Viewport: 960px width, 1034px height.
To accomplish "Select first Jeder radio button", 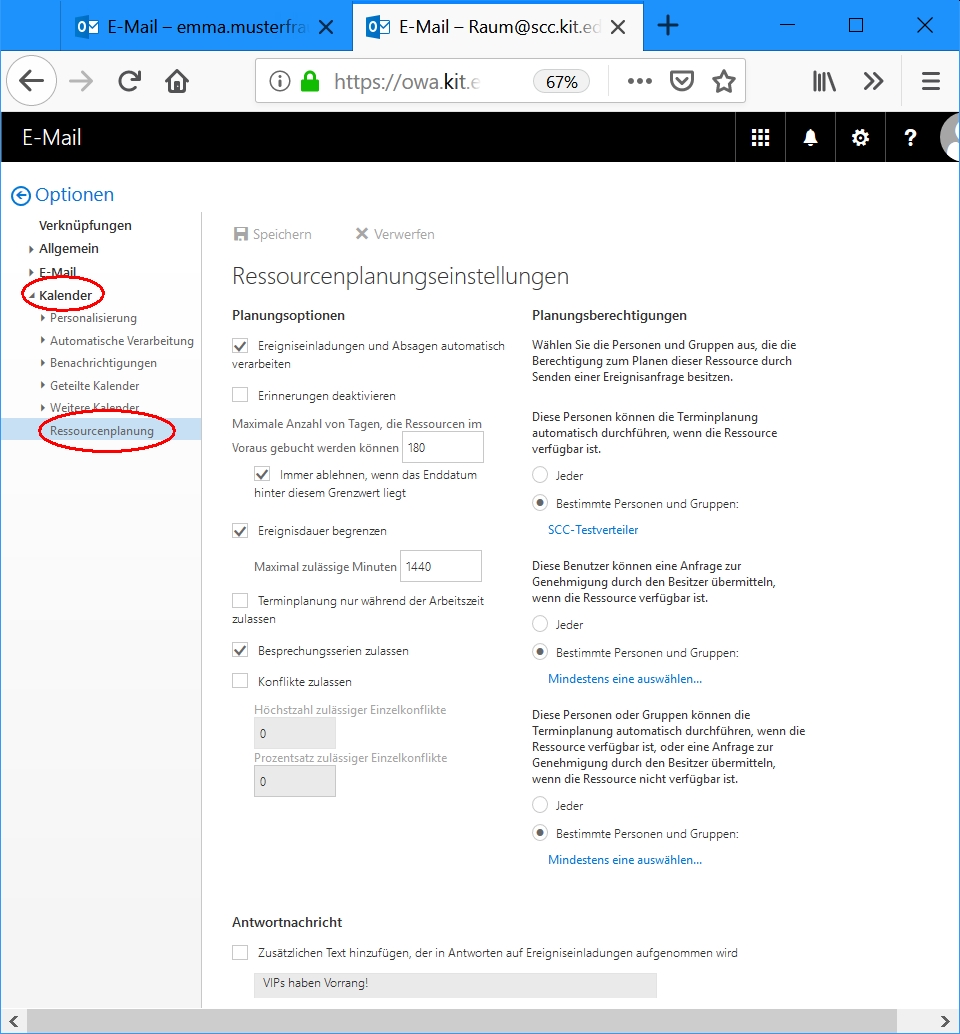I will click(540, 476).
